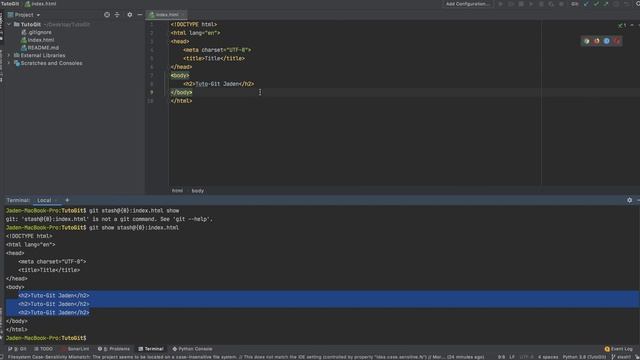
Task: Select README.md in the project tree
Action: tap(40, 48)
